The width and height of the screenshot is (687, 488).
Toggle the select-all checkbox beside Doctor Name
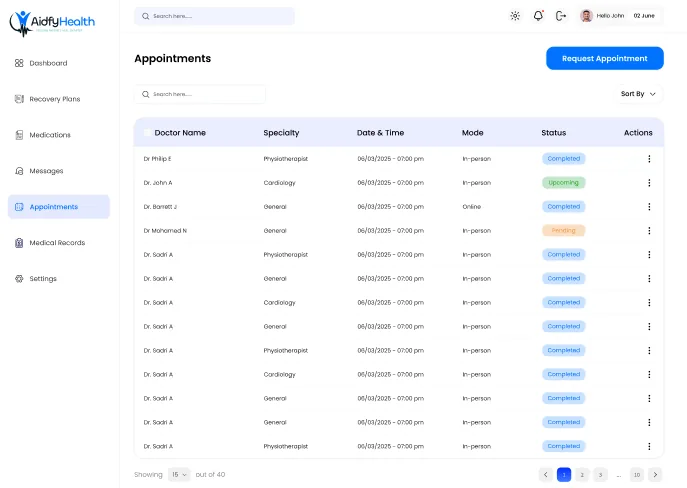tap(148, 132)
